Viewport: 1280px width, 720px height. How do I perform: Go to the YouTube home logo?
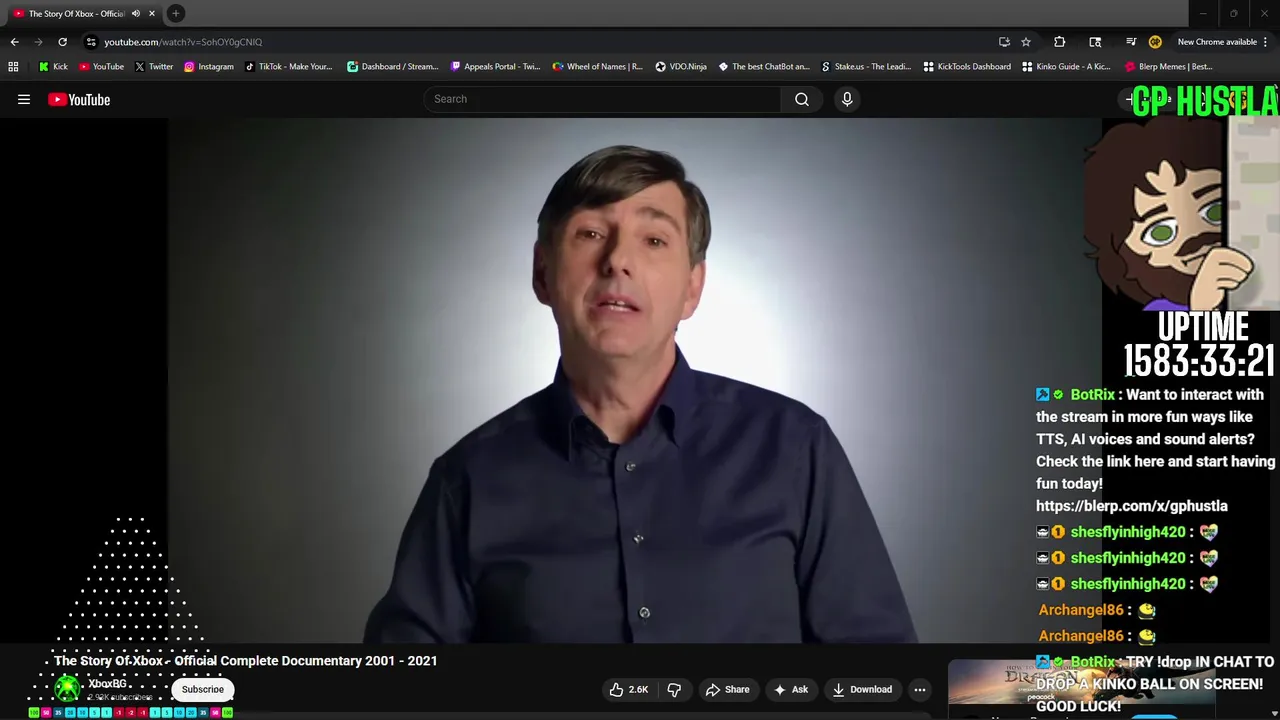[x=79, y=99]
